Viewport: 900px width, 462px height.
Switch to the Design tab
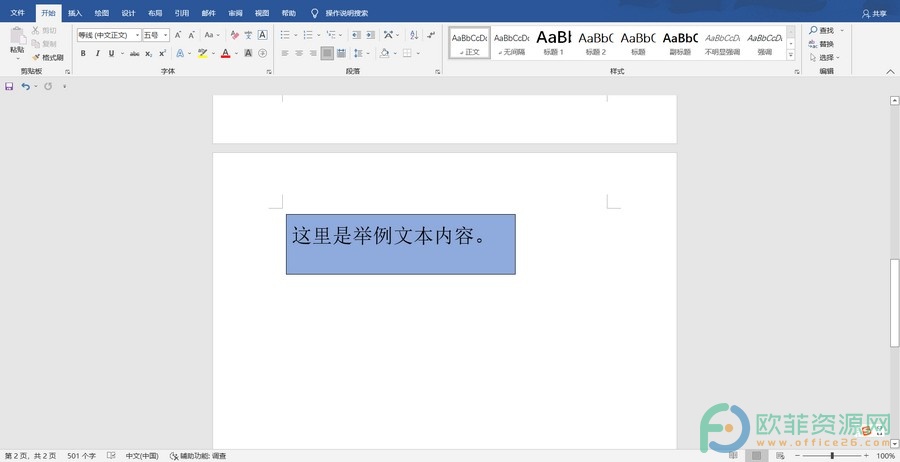tap(128, 13)
